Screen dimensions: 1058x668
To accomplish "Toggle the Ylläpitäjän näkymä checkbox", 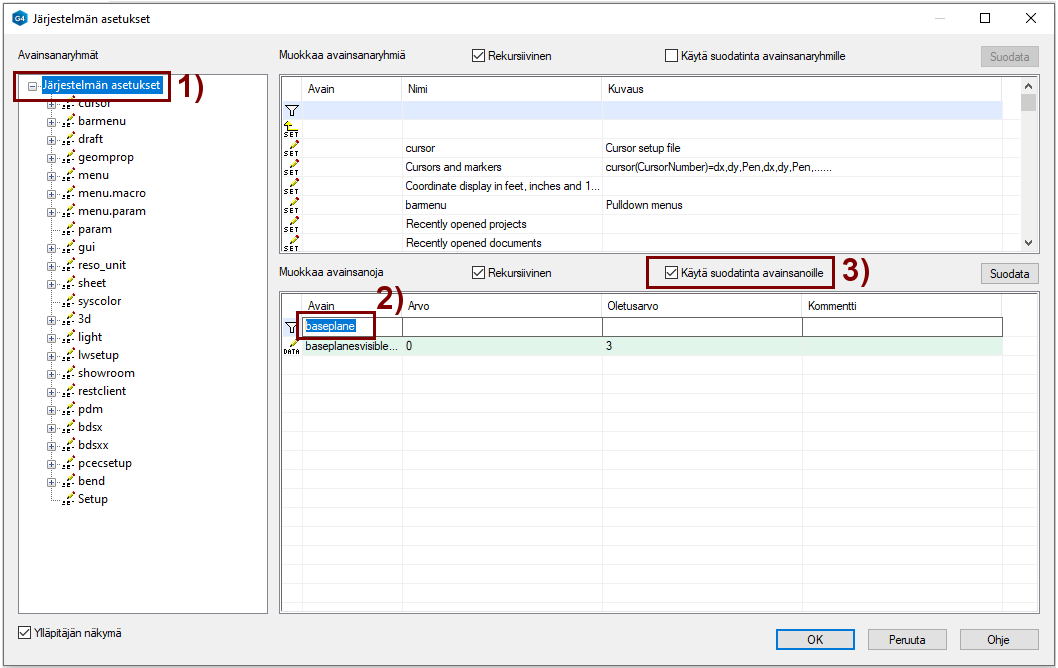I will (x=25, y=633).
